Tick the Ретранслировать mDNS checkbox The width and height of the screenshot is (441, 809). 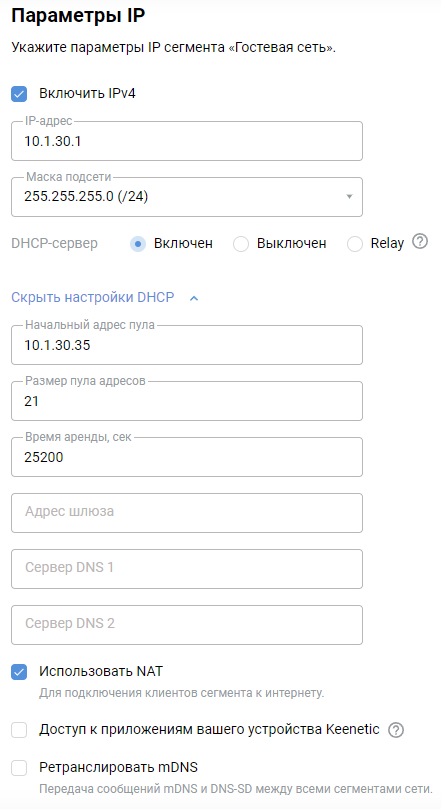pos(19,768)
